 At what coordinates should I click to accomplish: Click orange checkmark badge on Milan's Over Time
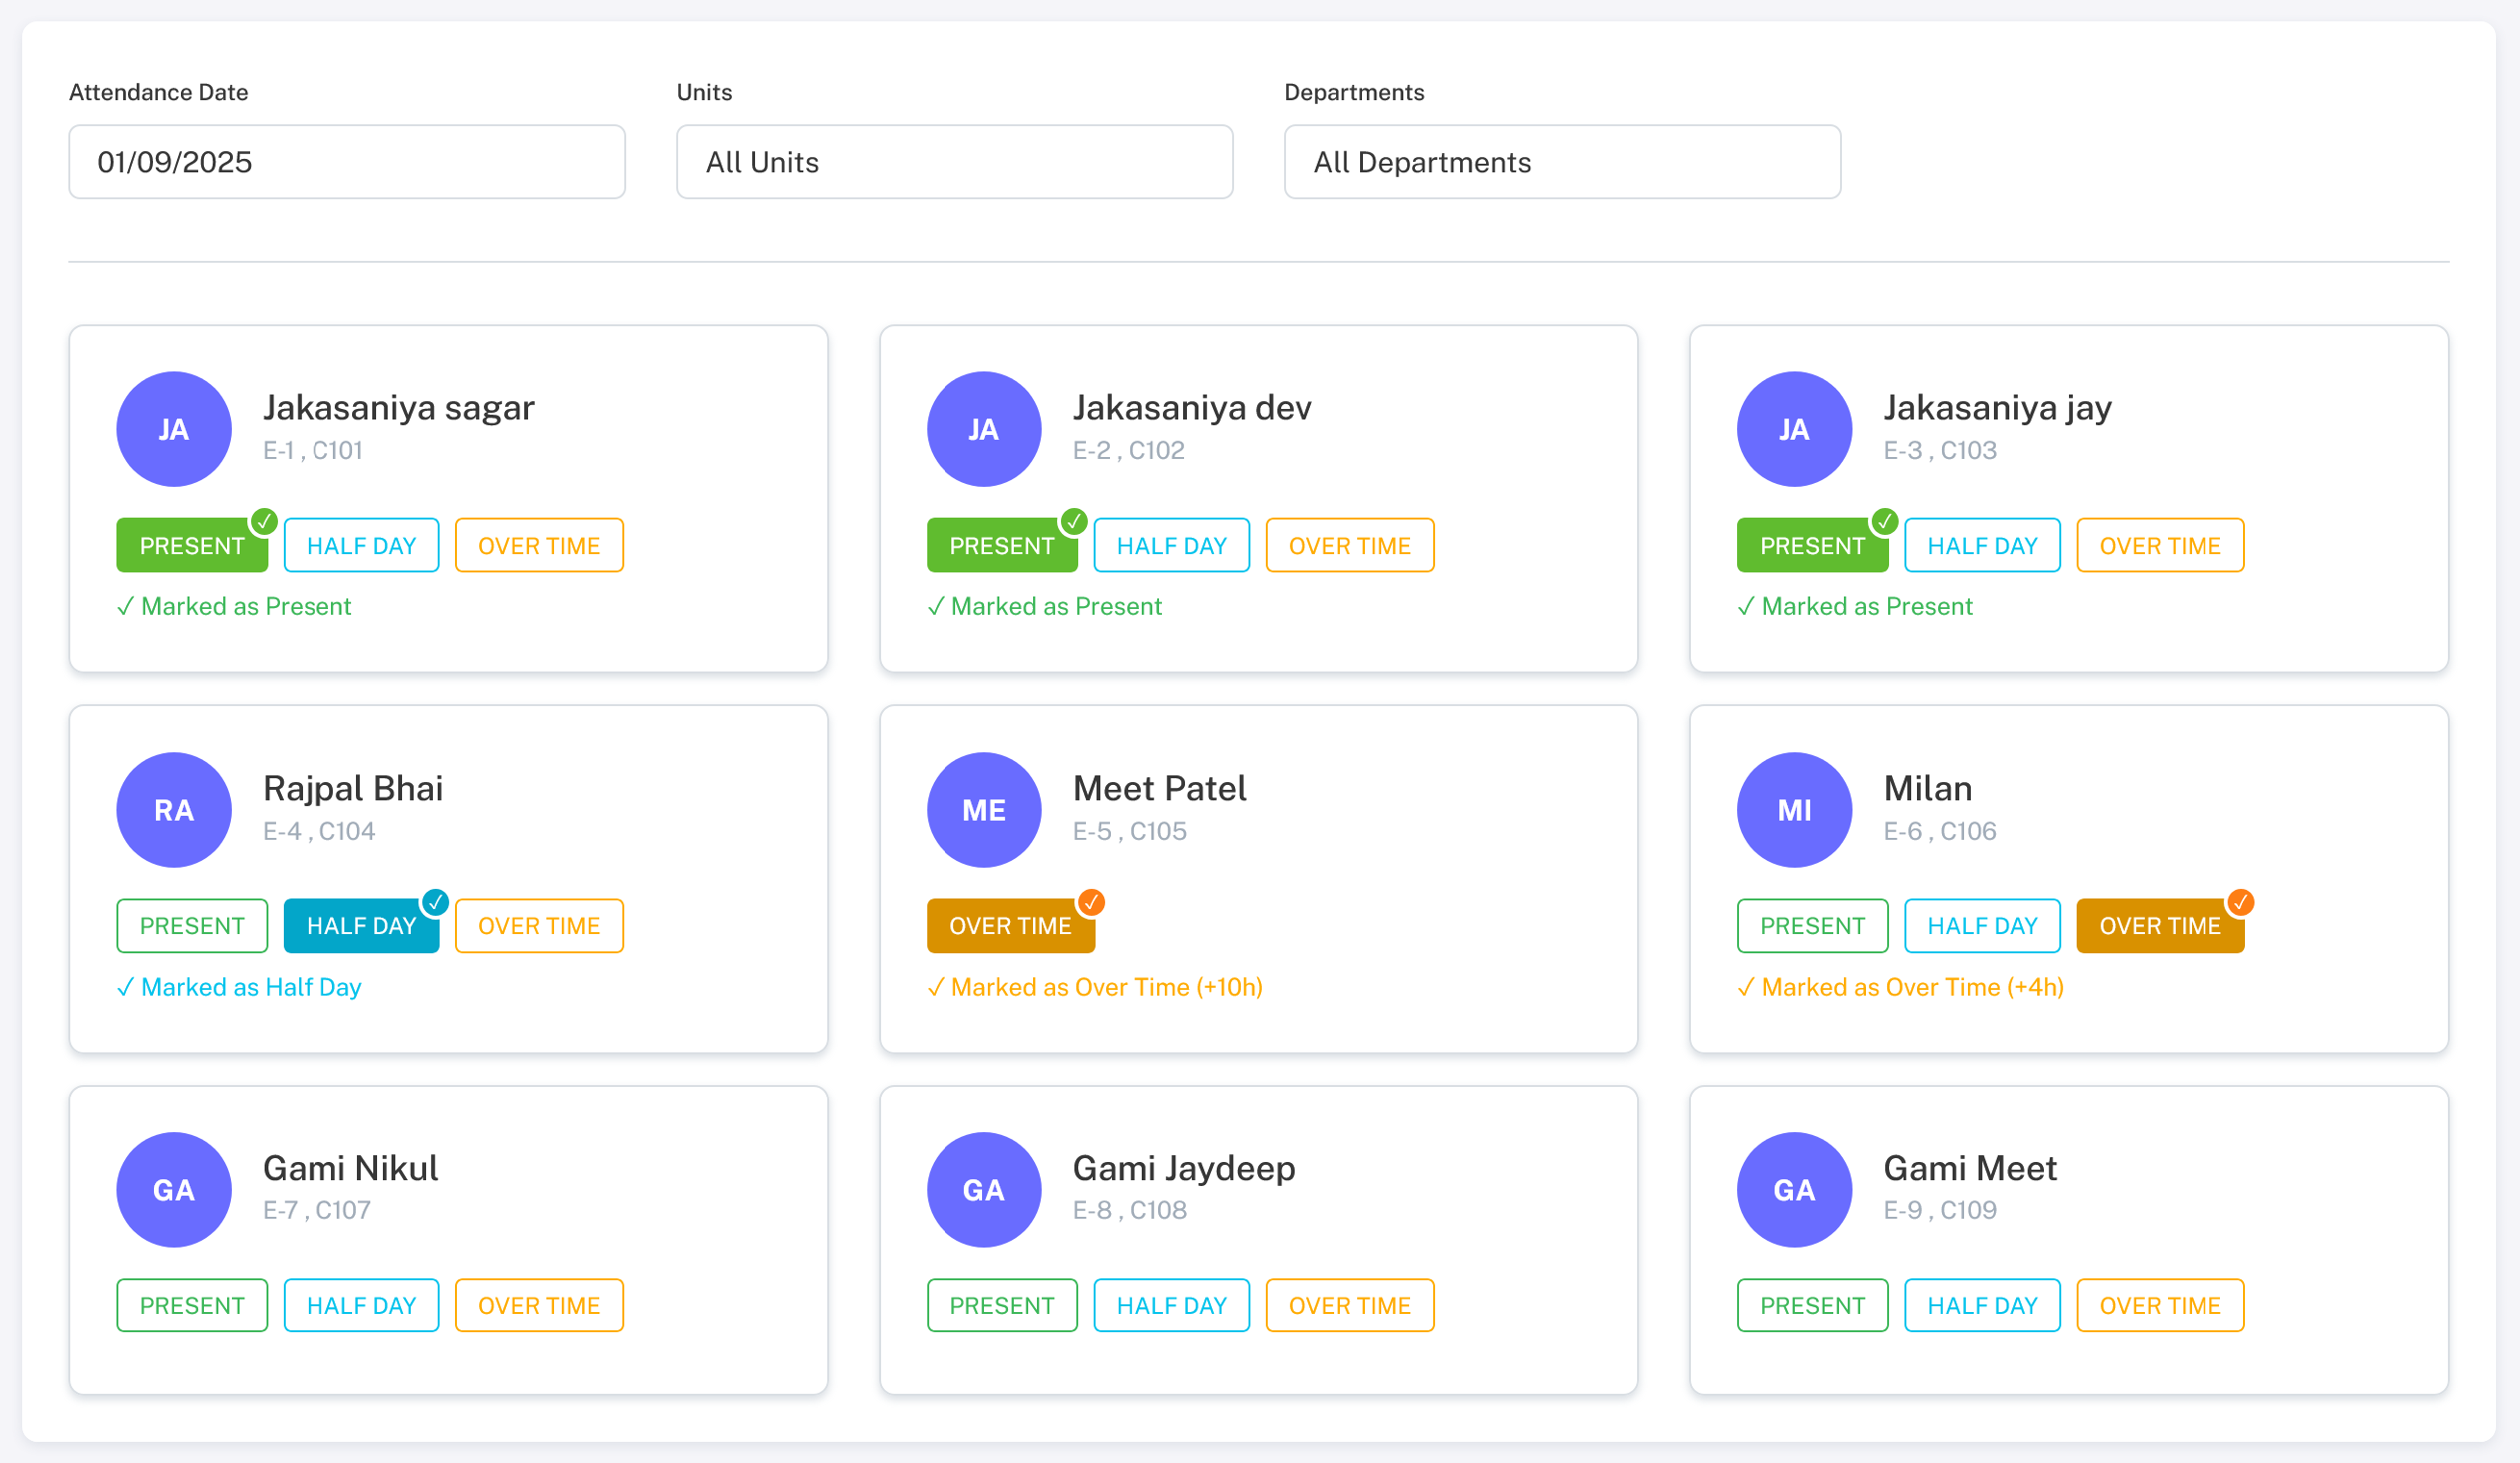point(2240,901)
